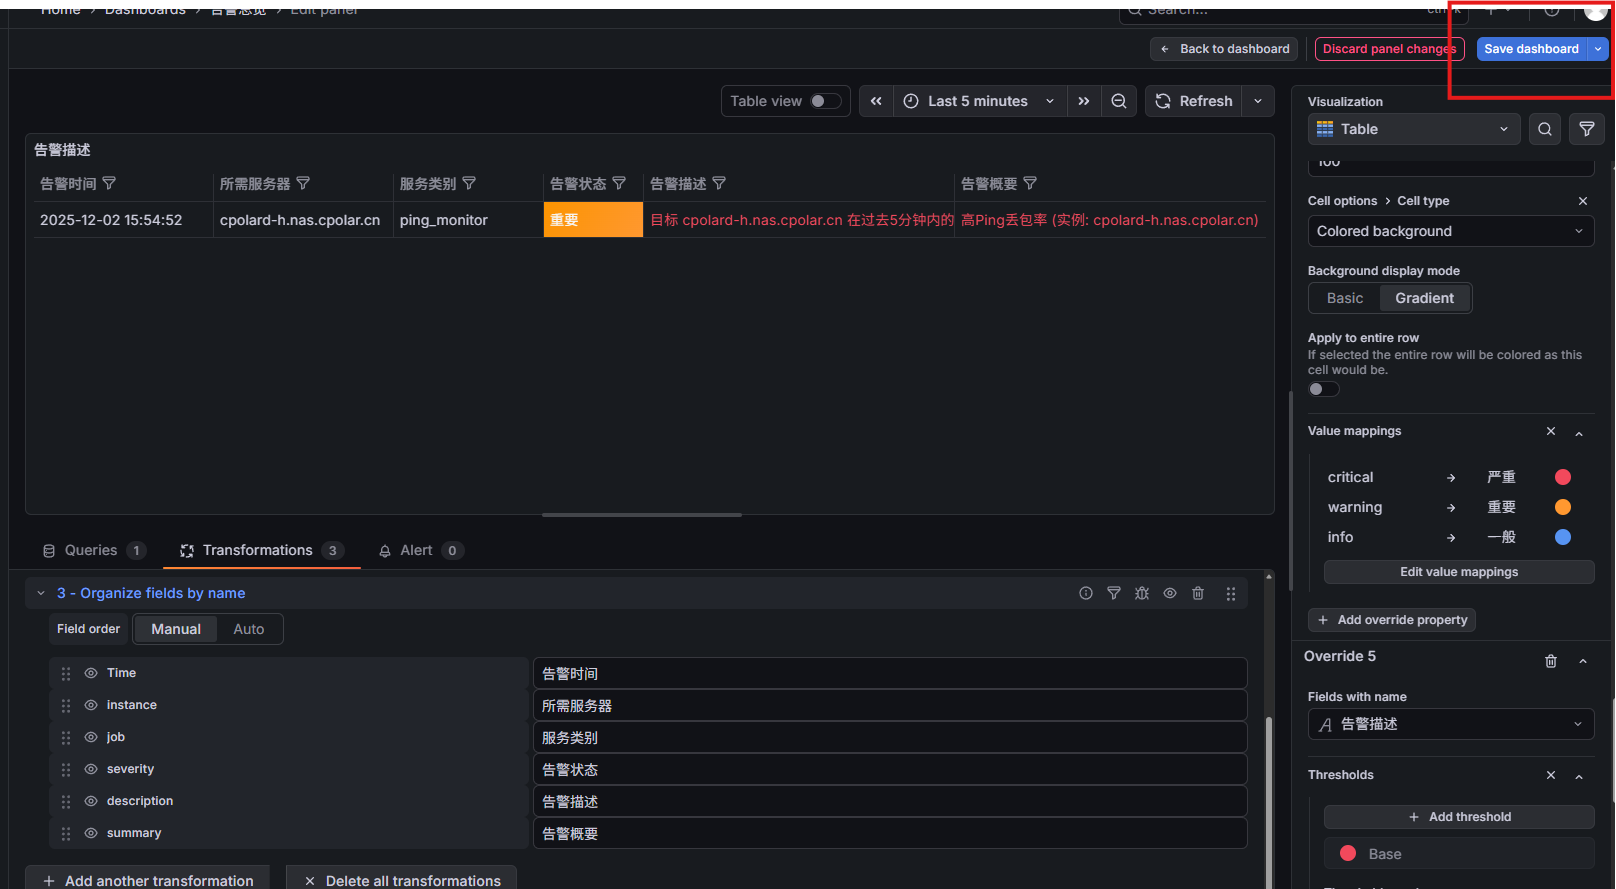This screenshot has width=1616, height=889.
Task: Open the Colored background cell type dropdown
Action: [1450, 231]
